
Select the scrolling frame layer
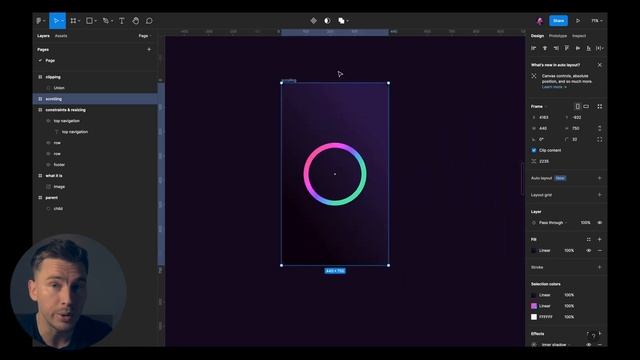click(x=95, y=99)
